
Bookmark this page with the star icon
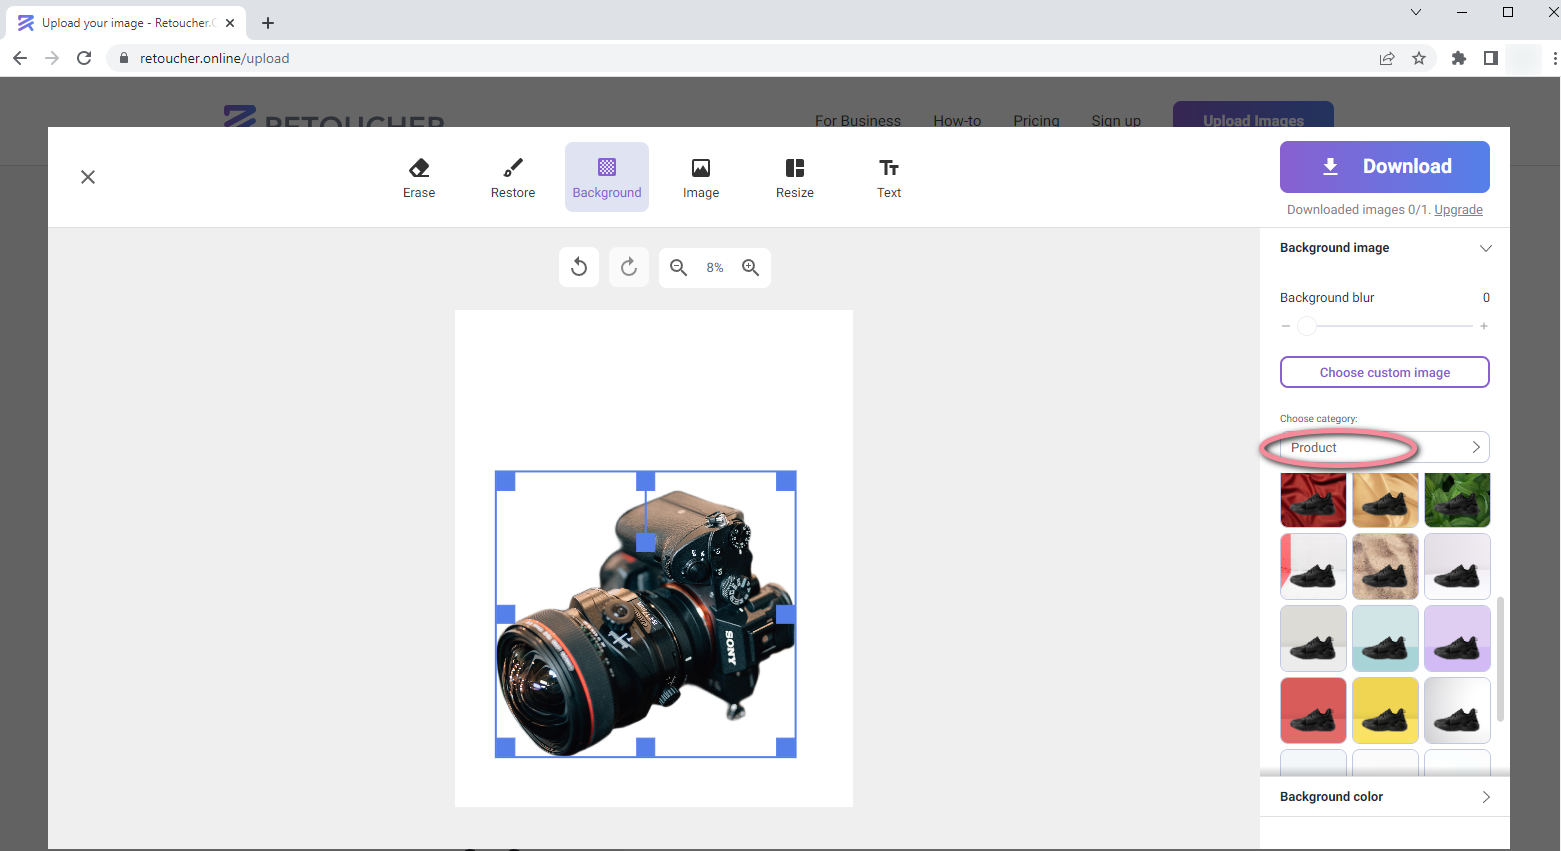[x=1418, y=58]
